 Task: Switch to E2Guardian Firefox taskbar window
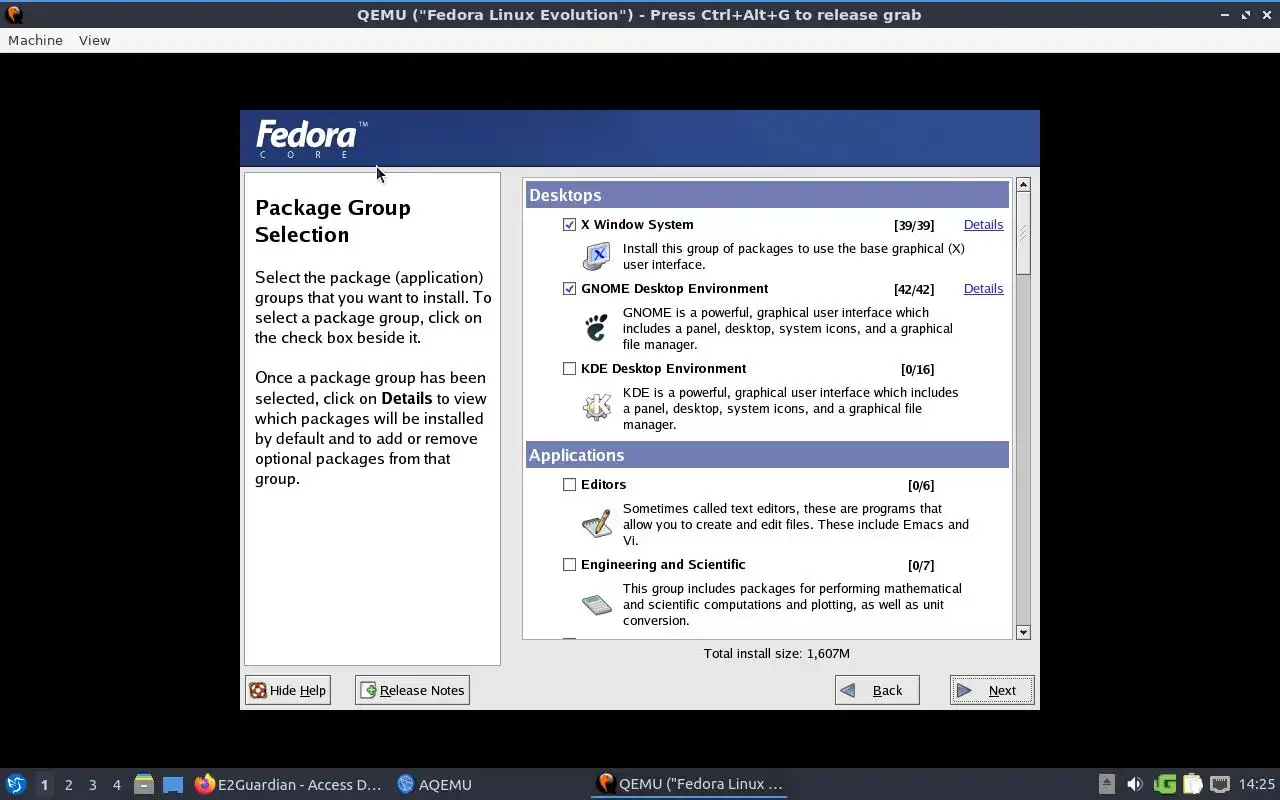point(288,784)
